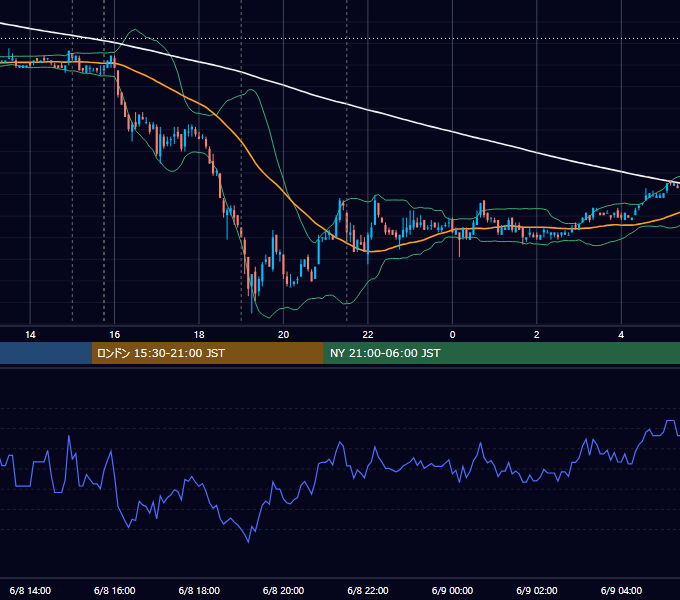Viewport: 680px width, 600px height.
Task: Click the '22' hour label on price chart axis
Action: [368, 335]
